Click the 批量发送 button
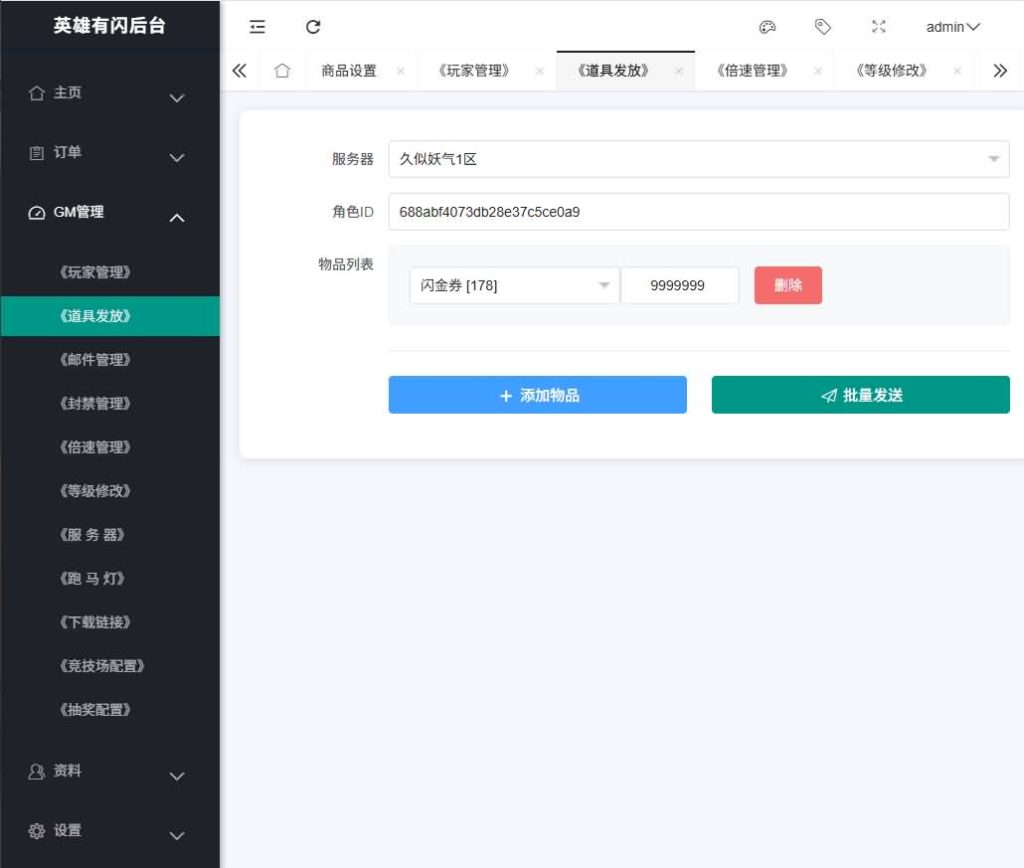Screen dimensions: 1024x868 pyautogui.click(x=860, y=394)
